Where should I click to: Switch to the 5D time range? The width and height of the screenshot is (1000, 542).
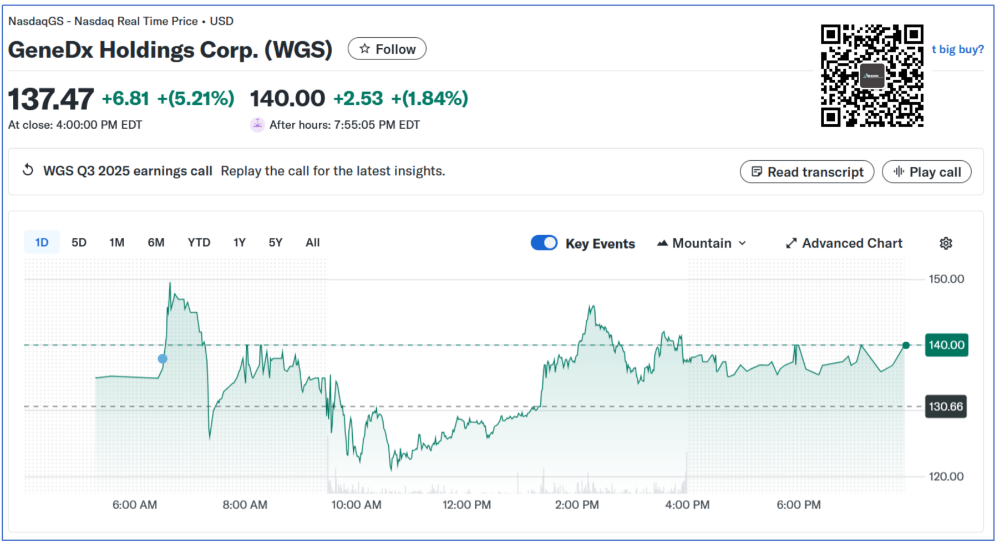click(79, 242)
